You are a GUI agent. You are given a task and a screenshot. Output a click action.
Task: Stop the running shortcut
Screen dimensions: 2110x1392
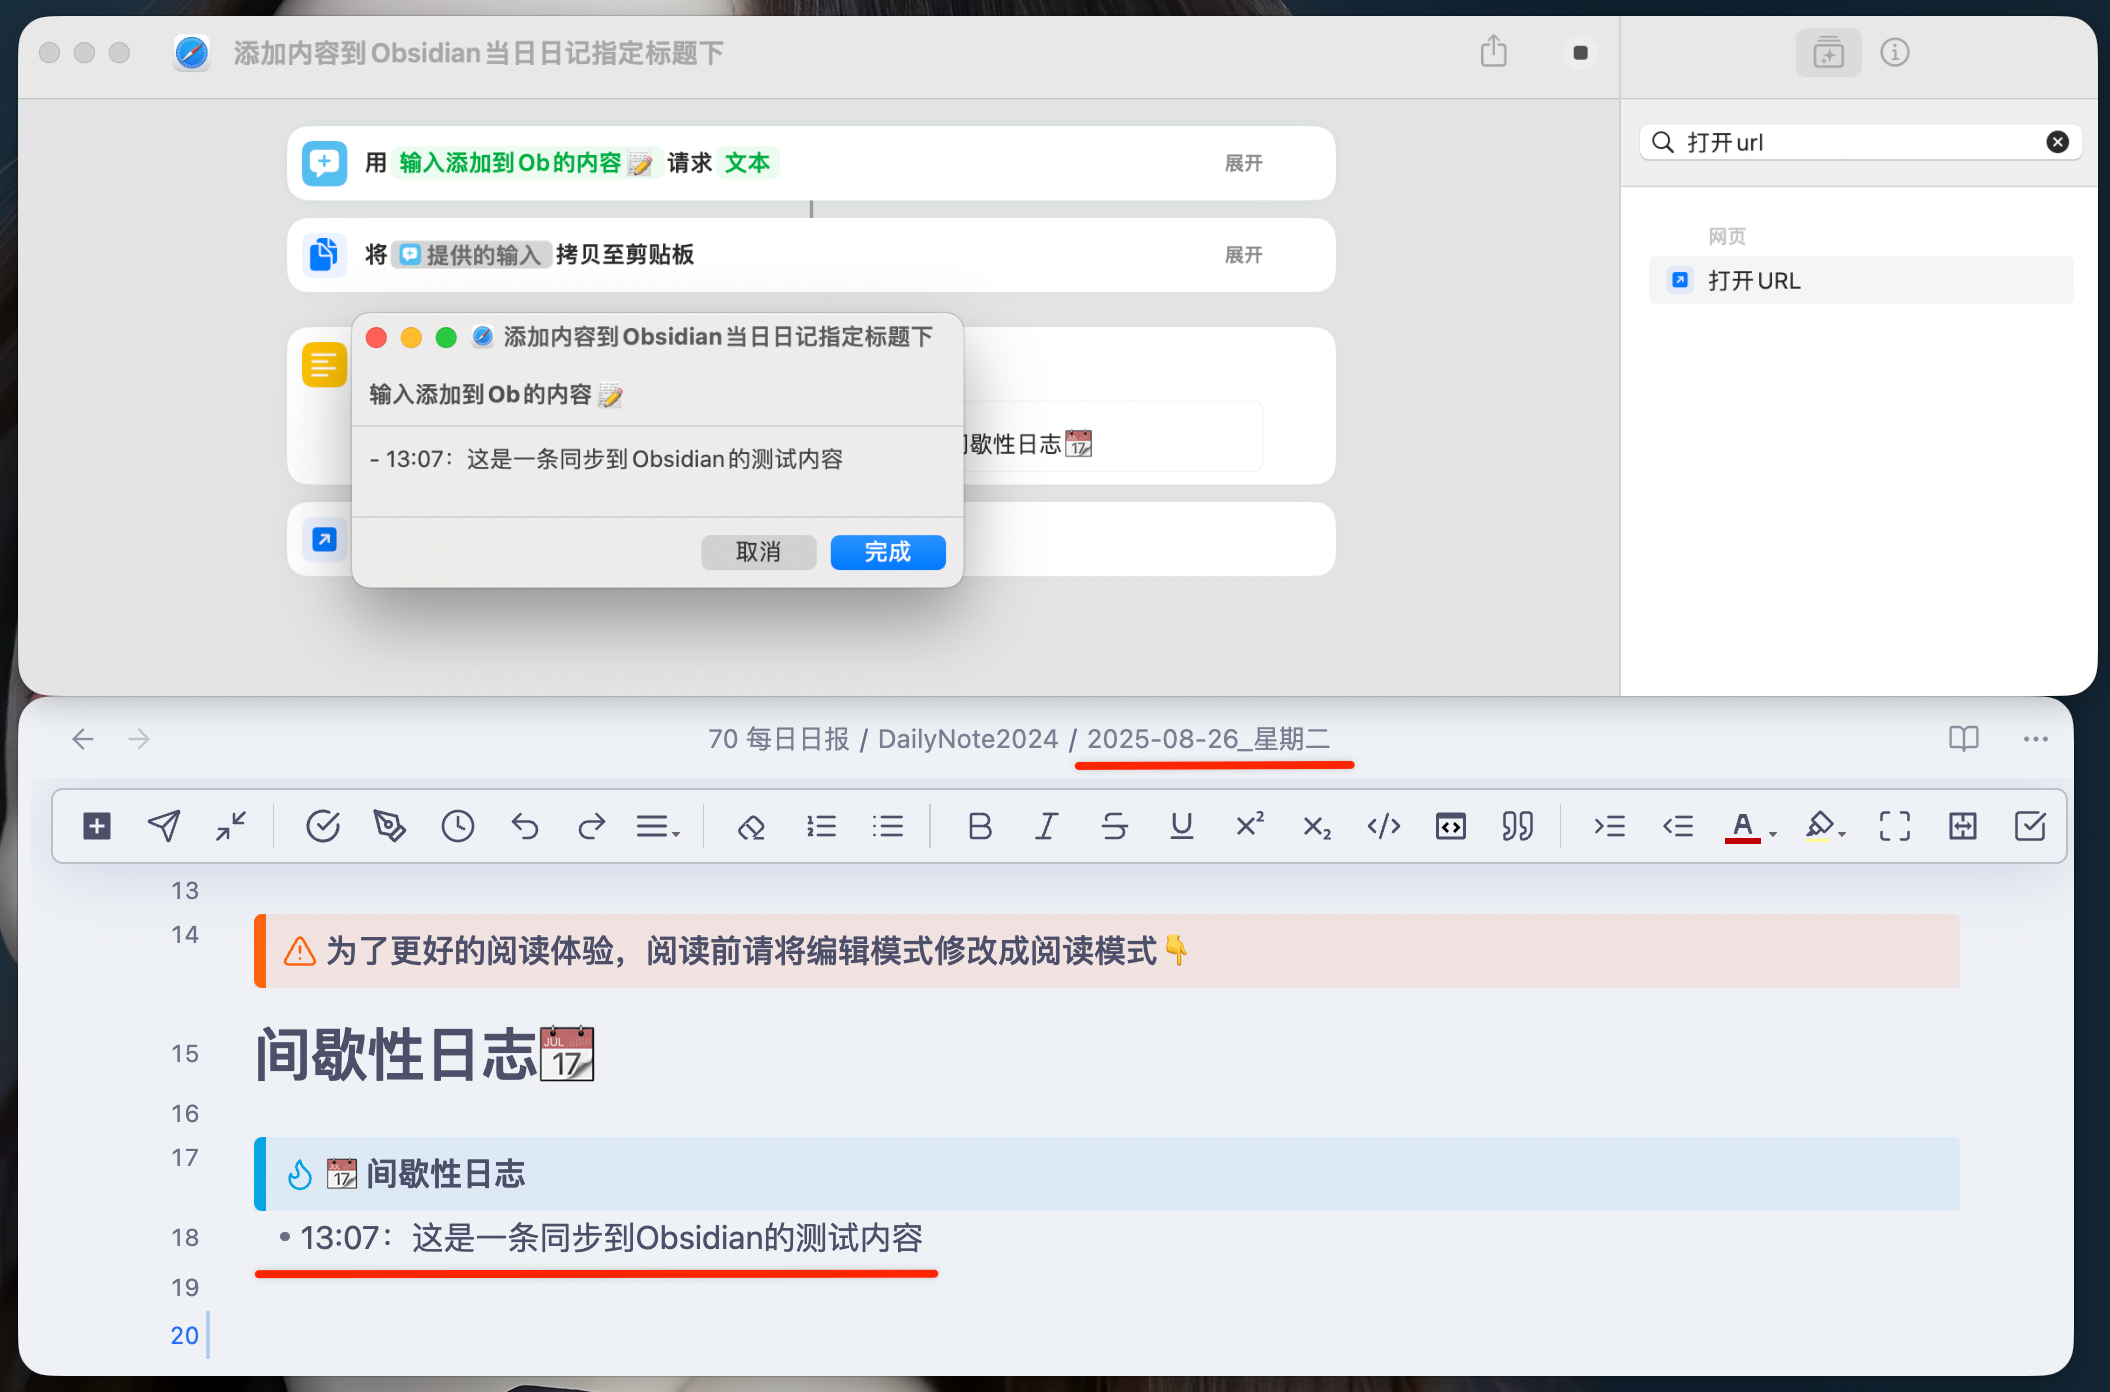(x=1580, y=52)
